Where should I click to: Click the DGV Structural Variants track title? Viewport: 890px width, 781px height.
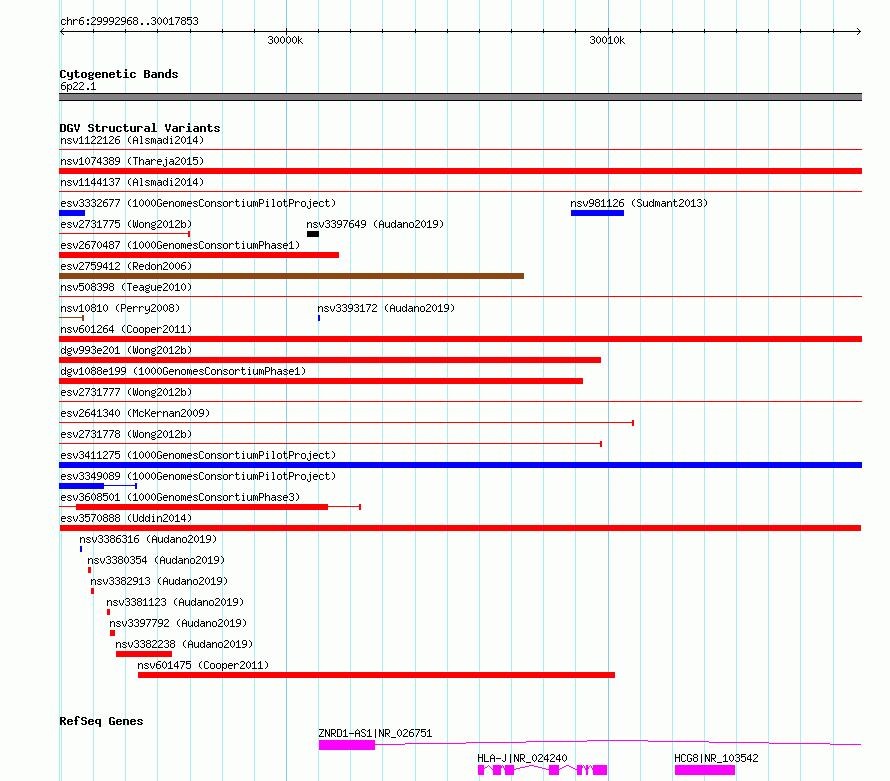click(x=140, y=128)
